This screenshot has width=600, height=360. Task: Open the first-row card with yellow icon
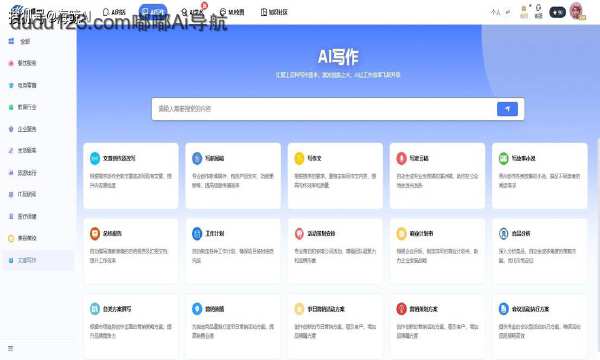335,176
